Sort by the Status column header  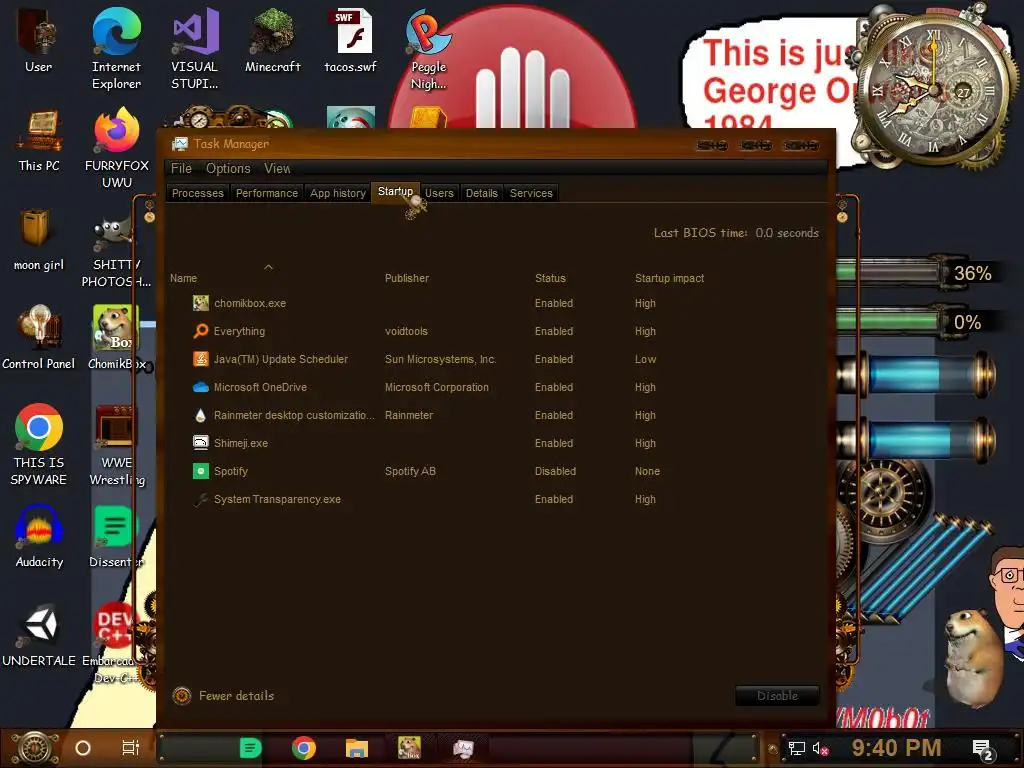pyautogui.click(x=551, y=278)
